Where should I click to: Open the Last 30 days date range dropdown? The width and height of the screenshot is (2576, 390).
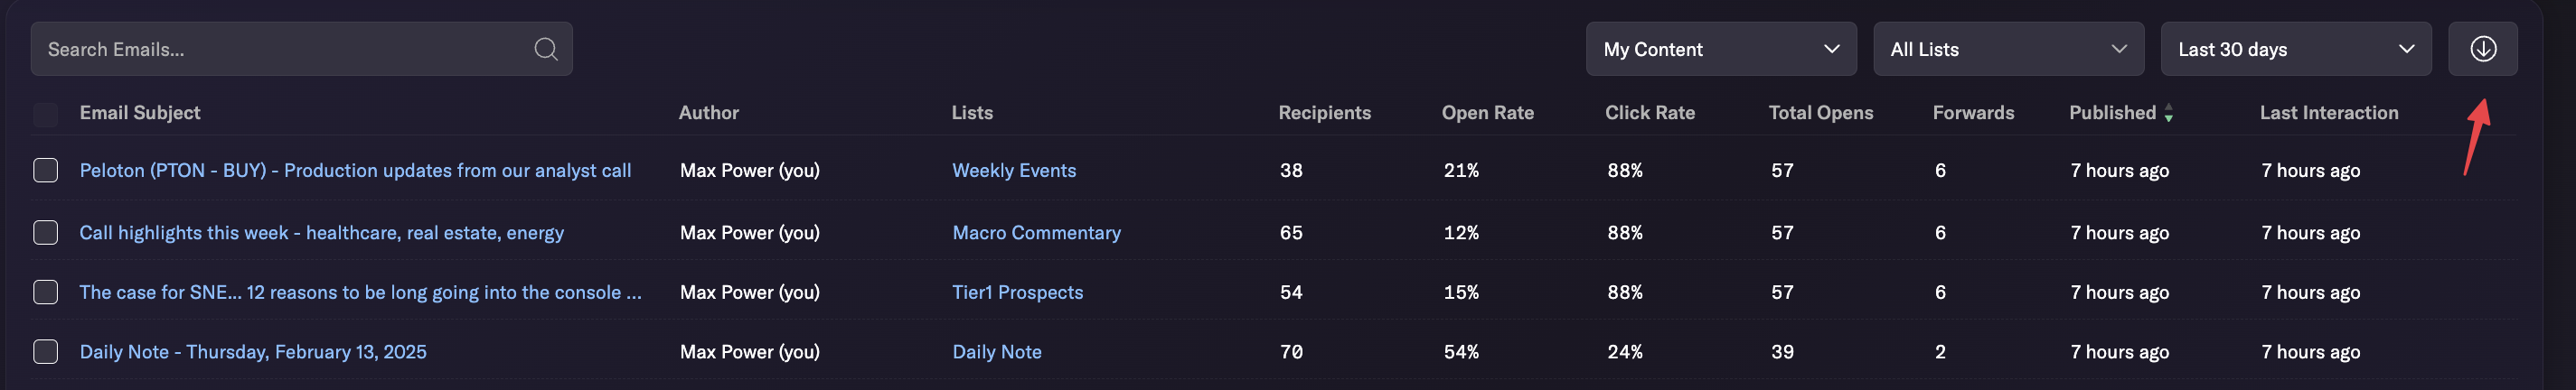[x=2295, y=49]
